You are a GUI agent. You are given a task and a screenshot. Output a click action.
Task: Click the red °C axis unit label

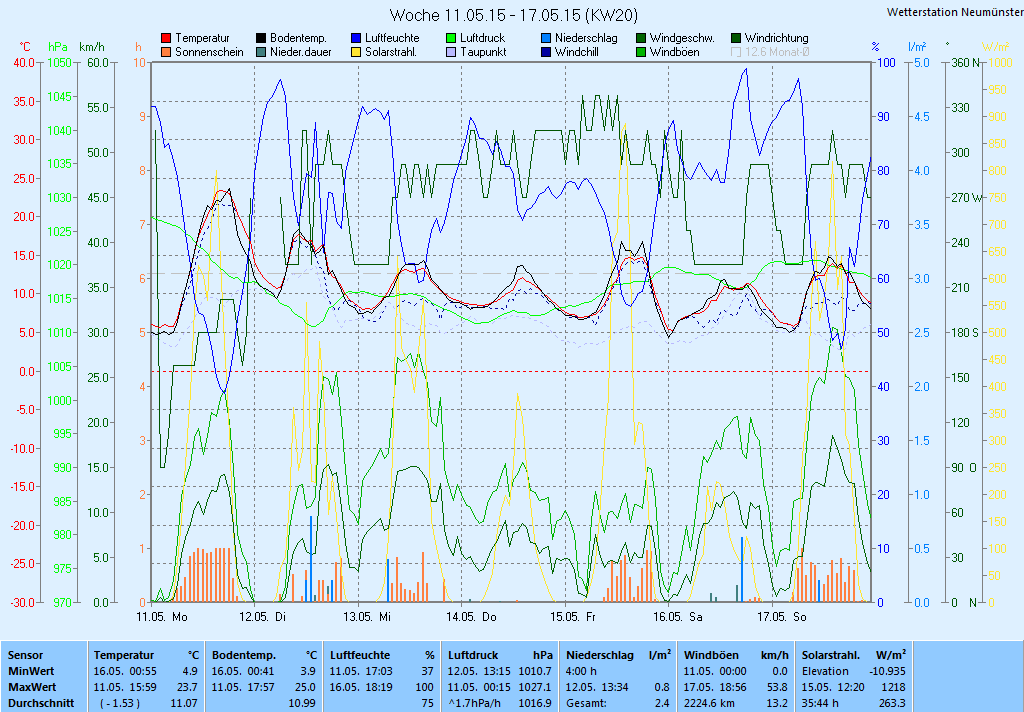25,47
